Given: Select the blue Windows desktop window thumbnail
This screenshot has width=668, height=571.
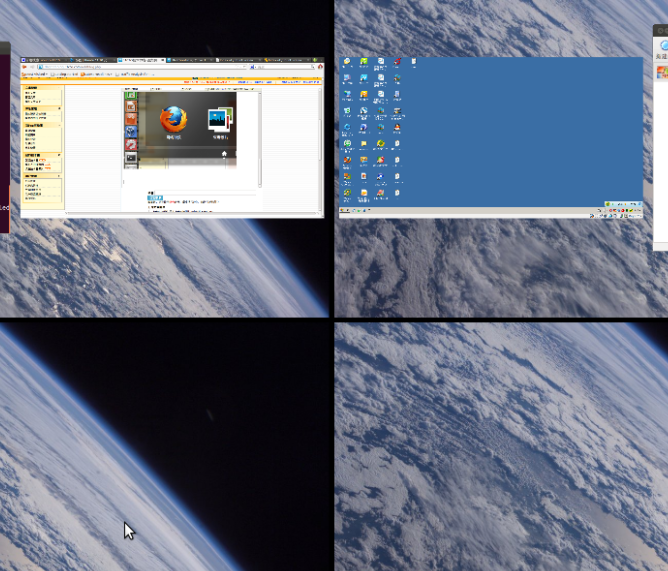Looking at the screenshot, I should 491,138.
